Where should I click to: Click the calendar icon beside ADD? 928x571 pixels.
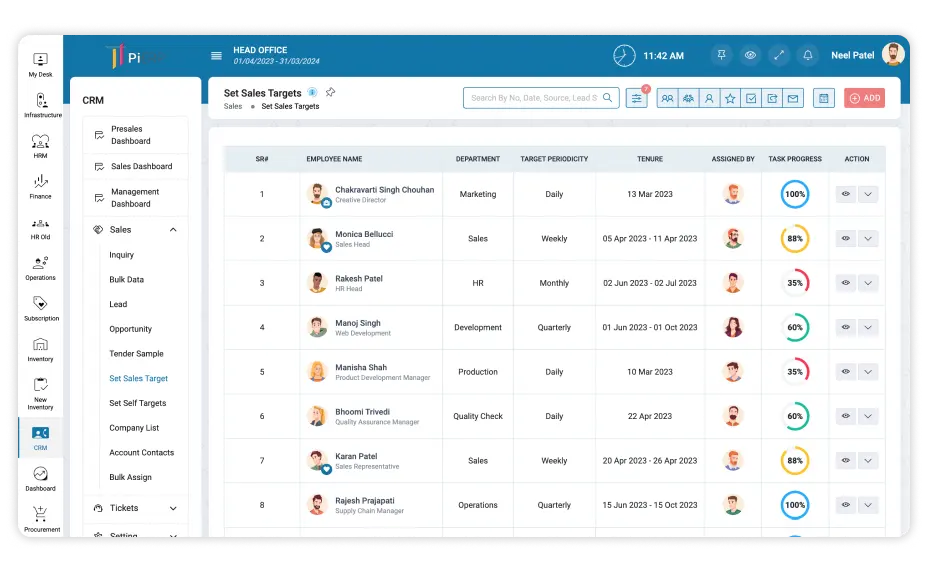(823, 98)
